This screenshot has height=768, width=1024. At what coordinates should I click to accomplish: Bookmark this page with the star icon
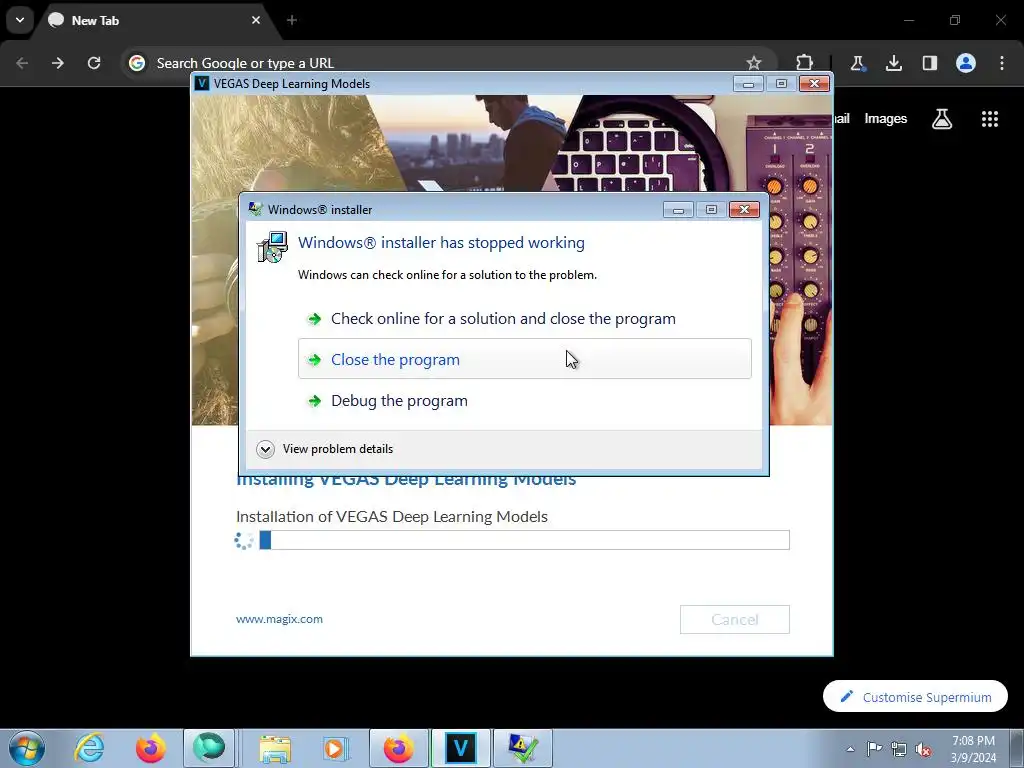(x=754, y=63)
